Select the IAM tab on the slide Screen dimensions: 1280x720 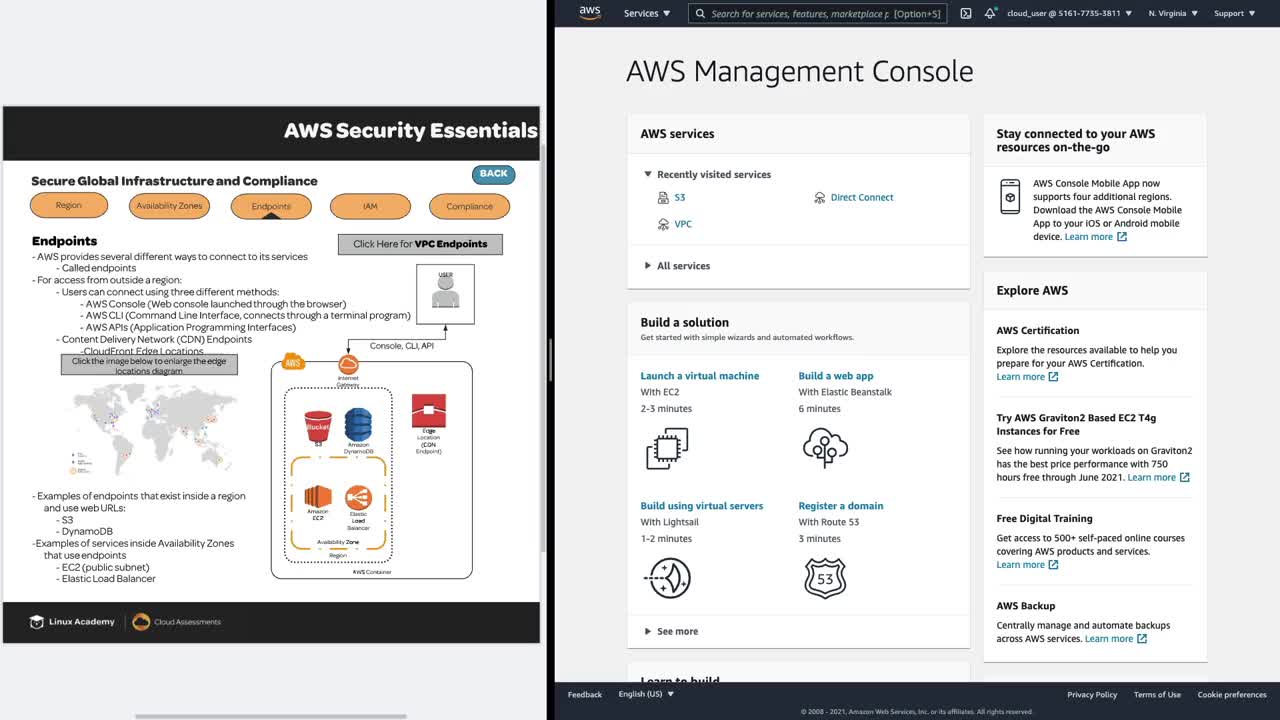(x=370, y=206)
